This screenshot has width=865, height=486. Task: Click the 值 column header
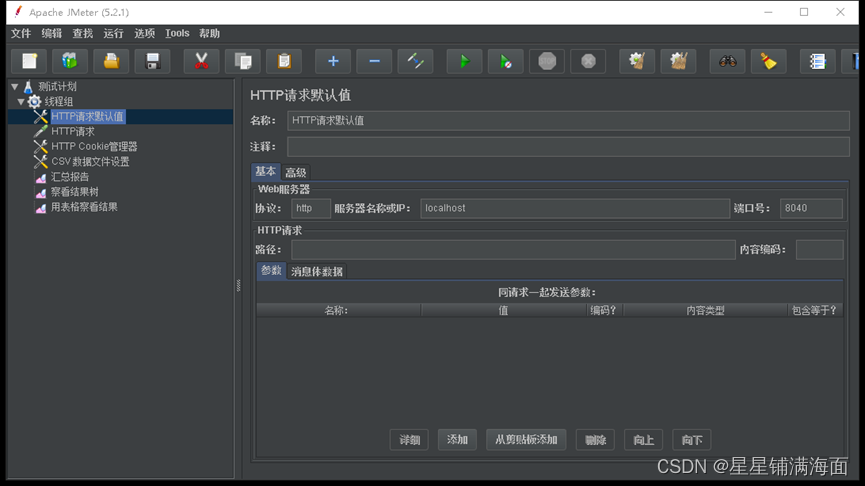(x=503, y=311)
